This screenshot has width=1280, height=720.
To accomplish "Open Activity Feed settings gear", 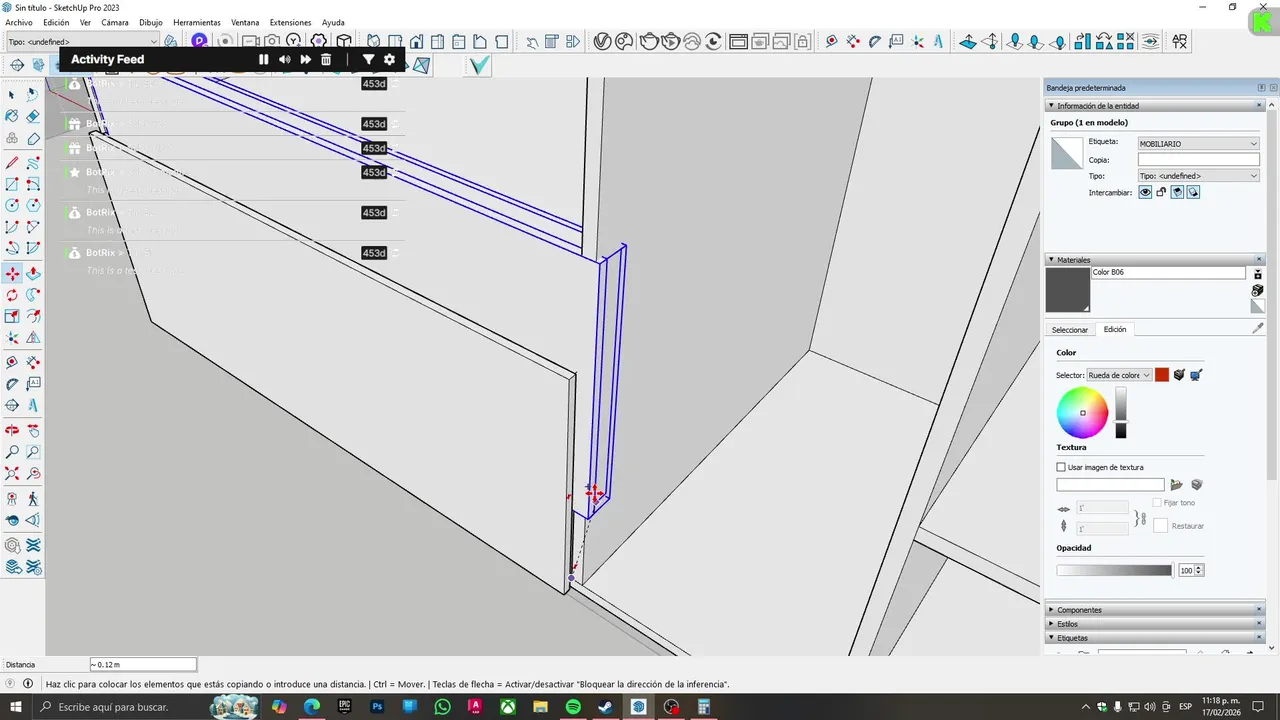I will (x=389, y=60).
